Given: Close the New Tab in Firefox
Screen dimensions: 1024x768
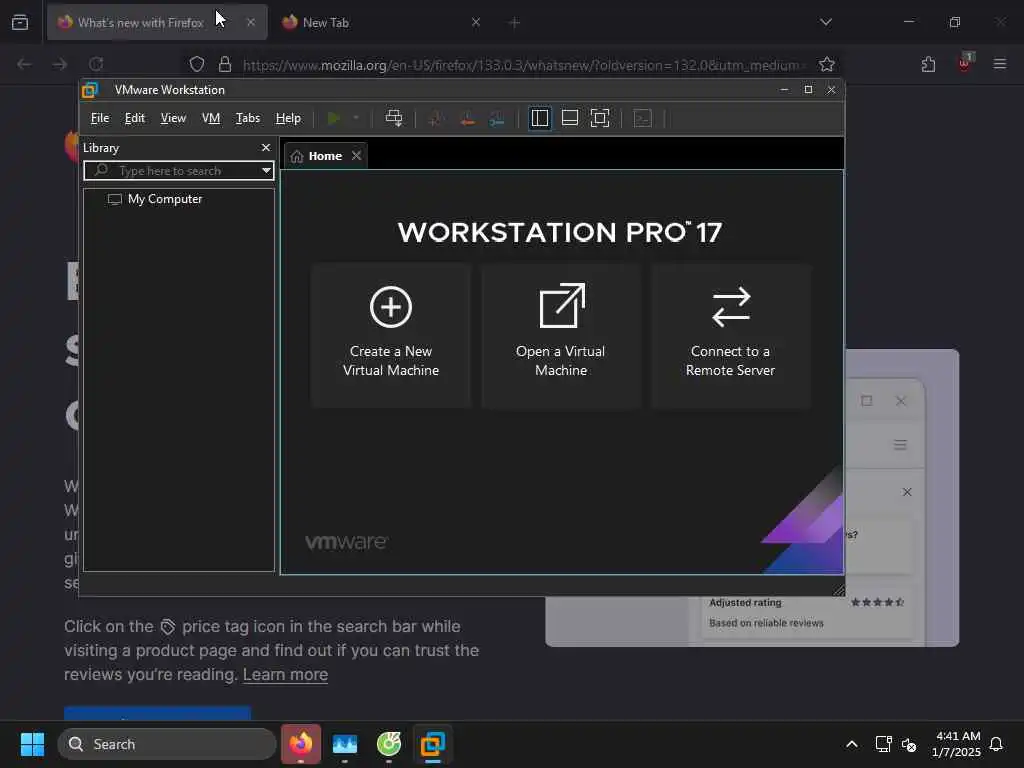Looking at the screenshot, I should click(475, 22).
